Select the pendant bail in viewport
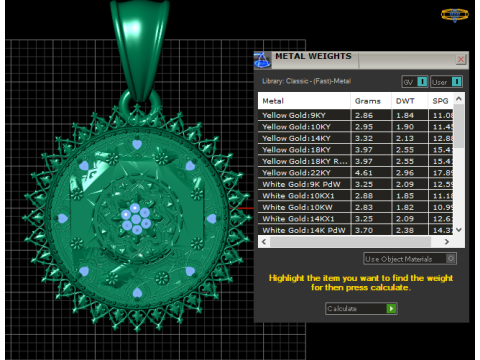This screenshot has height=360, width=480. coord(140,50)
